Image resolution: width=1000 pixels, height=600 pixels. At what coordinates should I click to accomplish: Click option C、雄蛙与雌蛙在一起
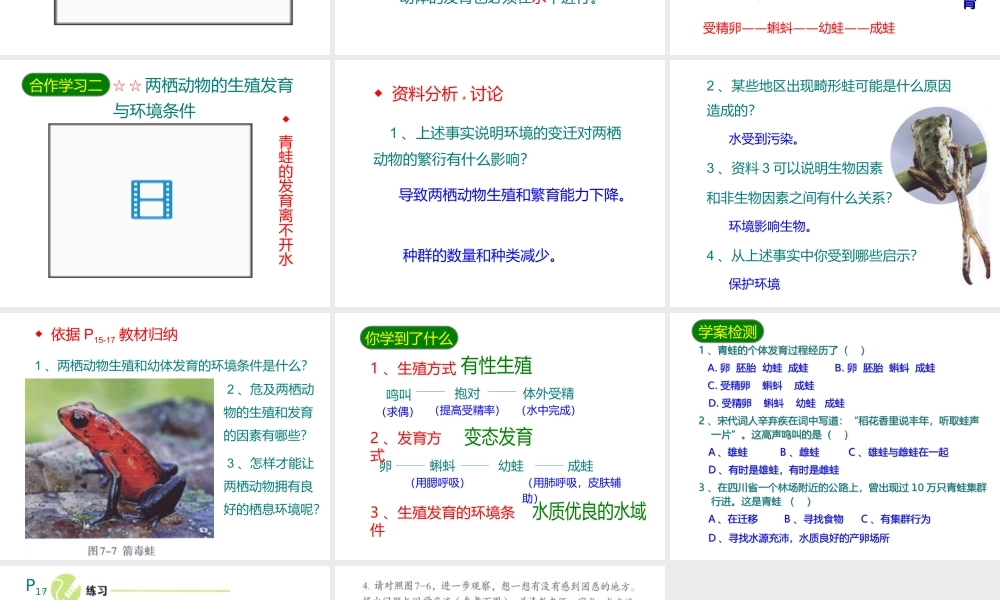coord(899,452)
